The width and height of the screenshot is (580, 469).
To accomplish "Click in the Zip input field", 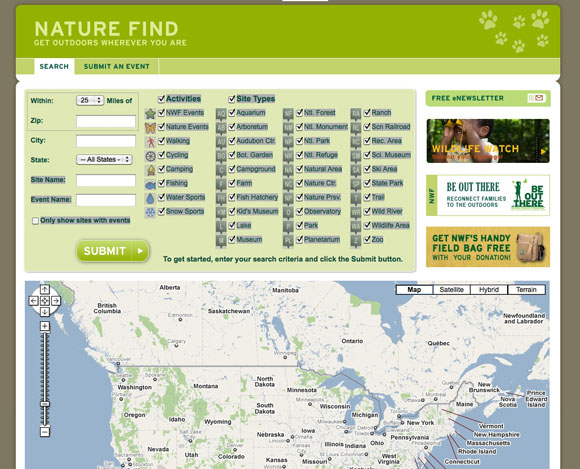I will (x=106, y=121).
